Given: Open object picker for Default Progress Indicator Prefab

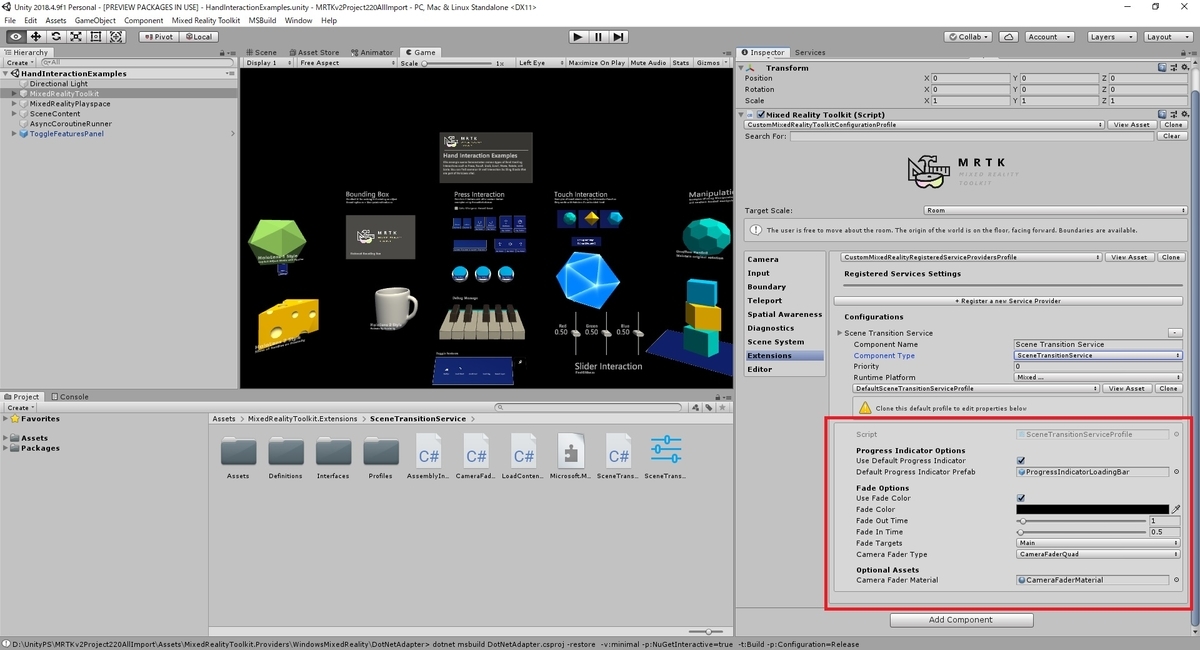Looking at the screenshot, I should (1176, 472).
